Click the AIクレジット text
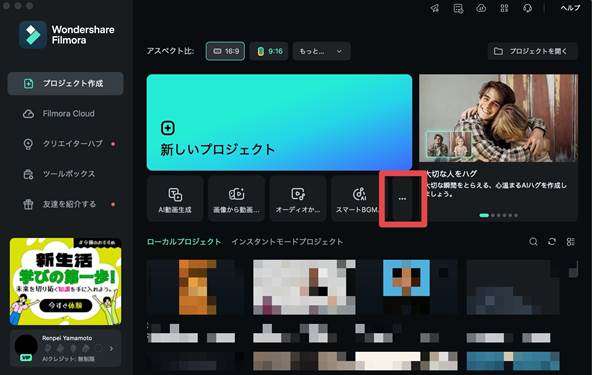 pos(68,359)
